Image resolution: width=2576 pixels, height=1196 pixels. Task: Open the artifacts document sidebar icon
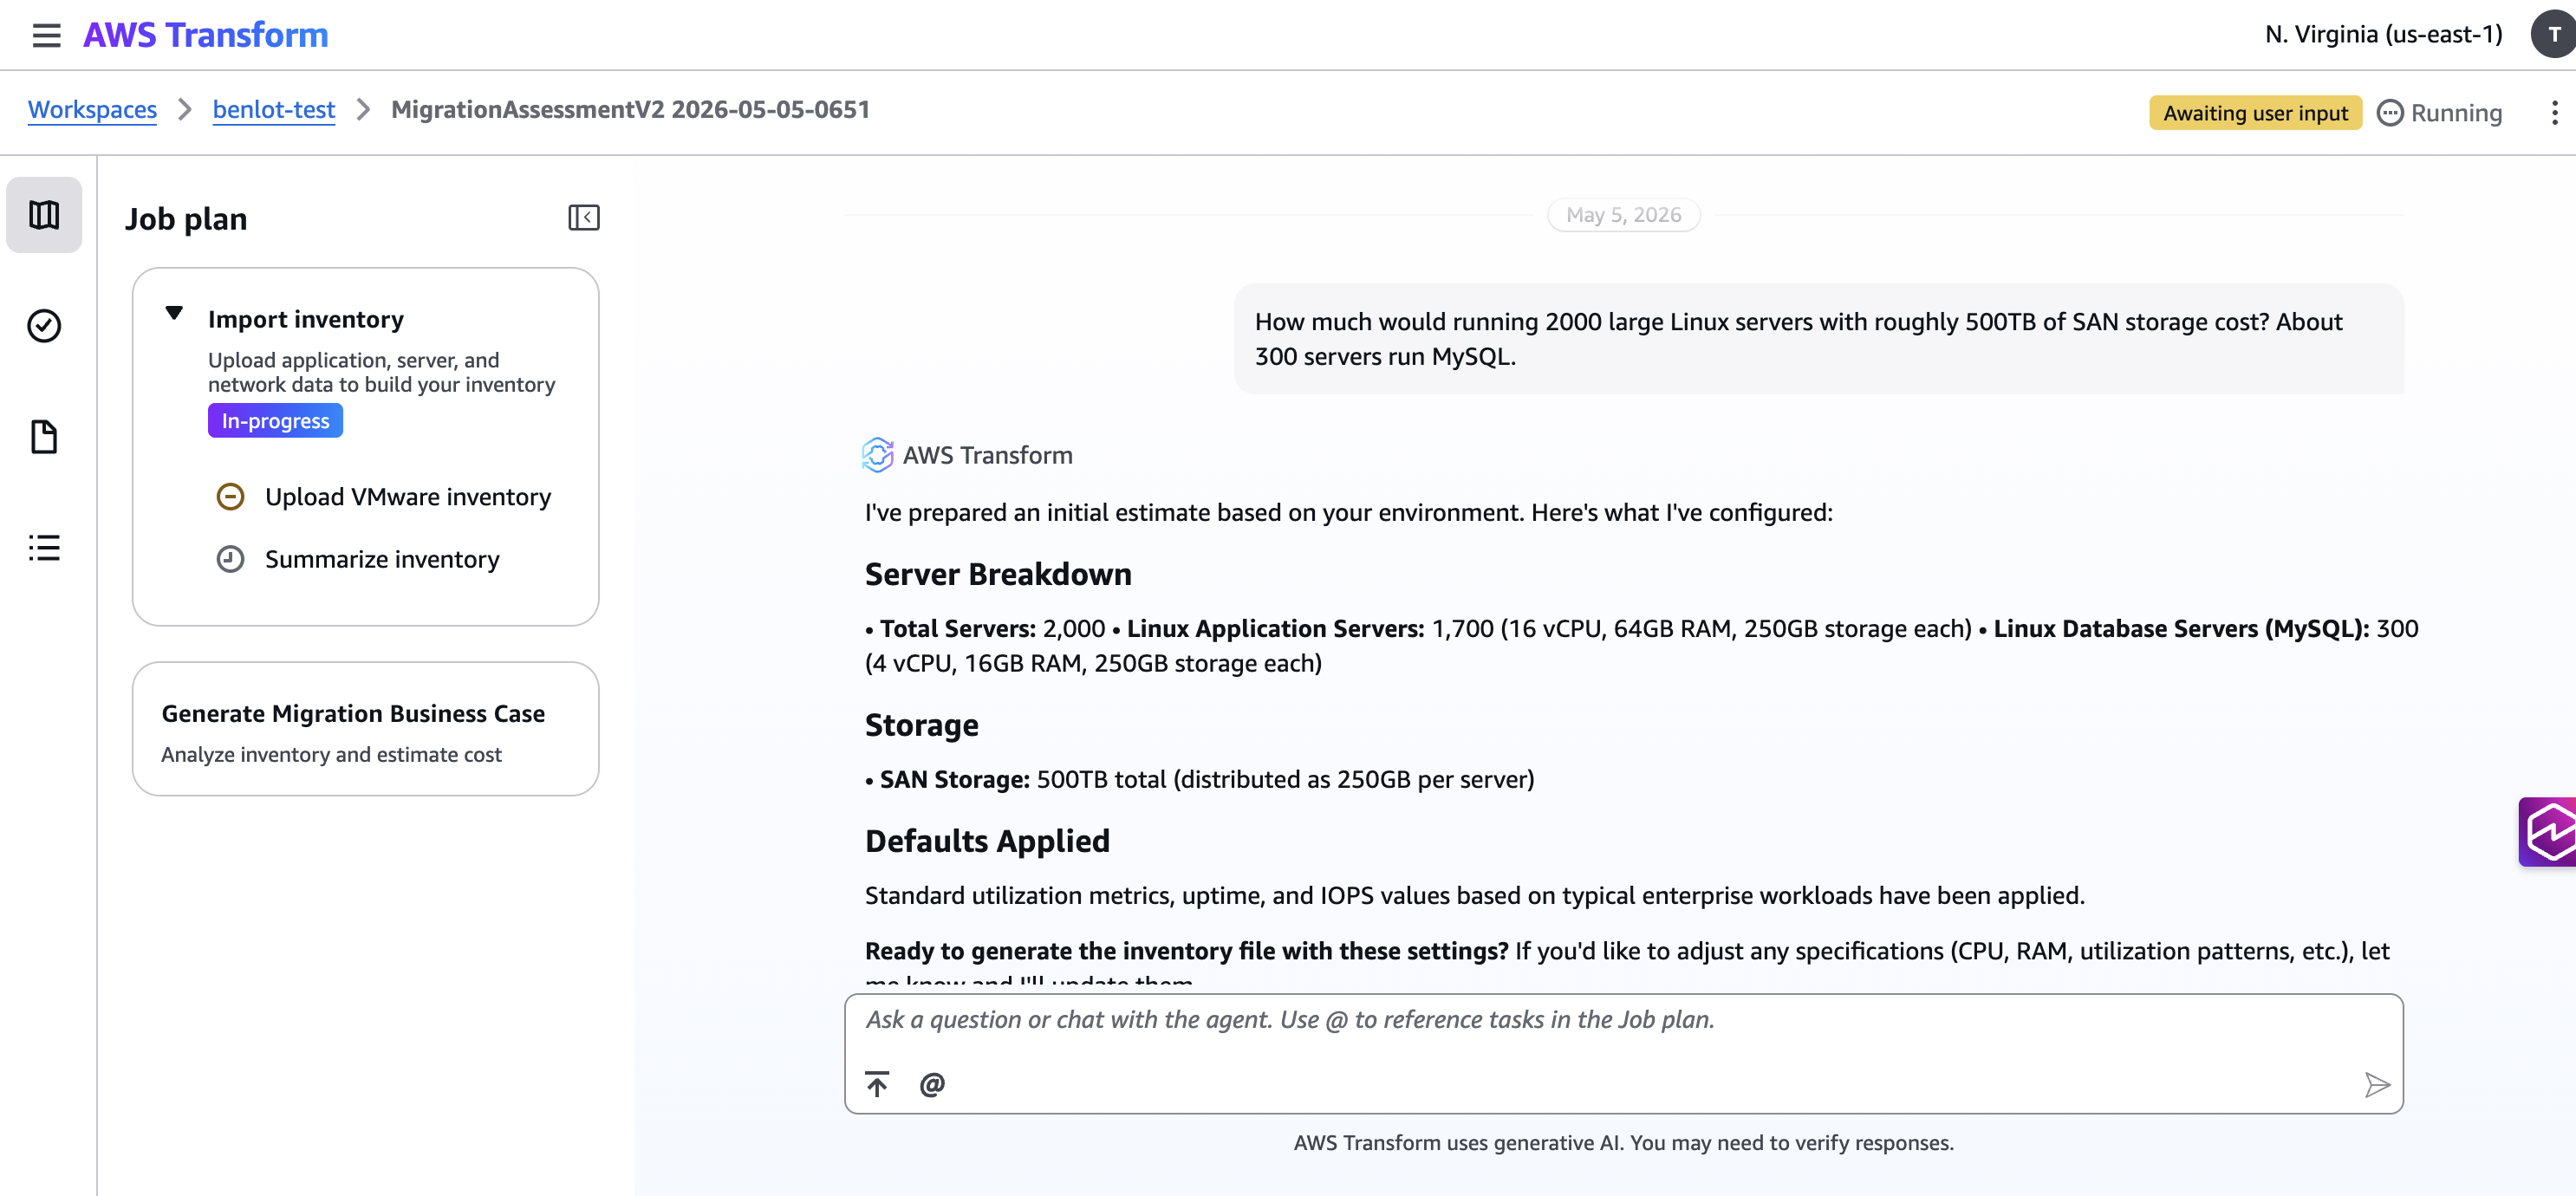tap(44, 437)
